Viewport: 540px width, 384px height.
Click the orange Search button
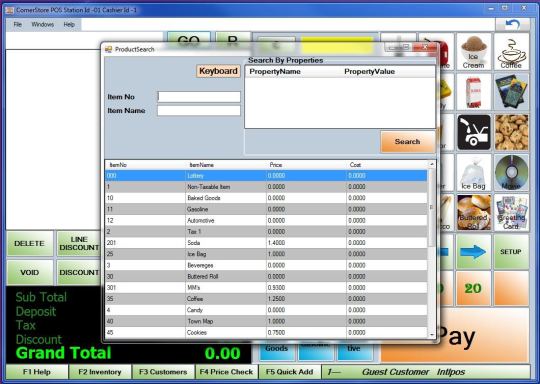(x=407, y=142)
